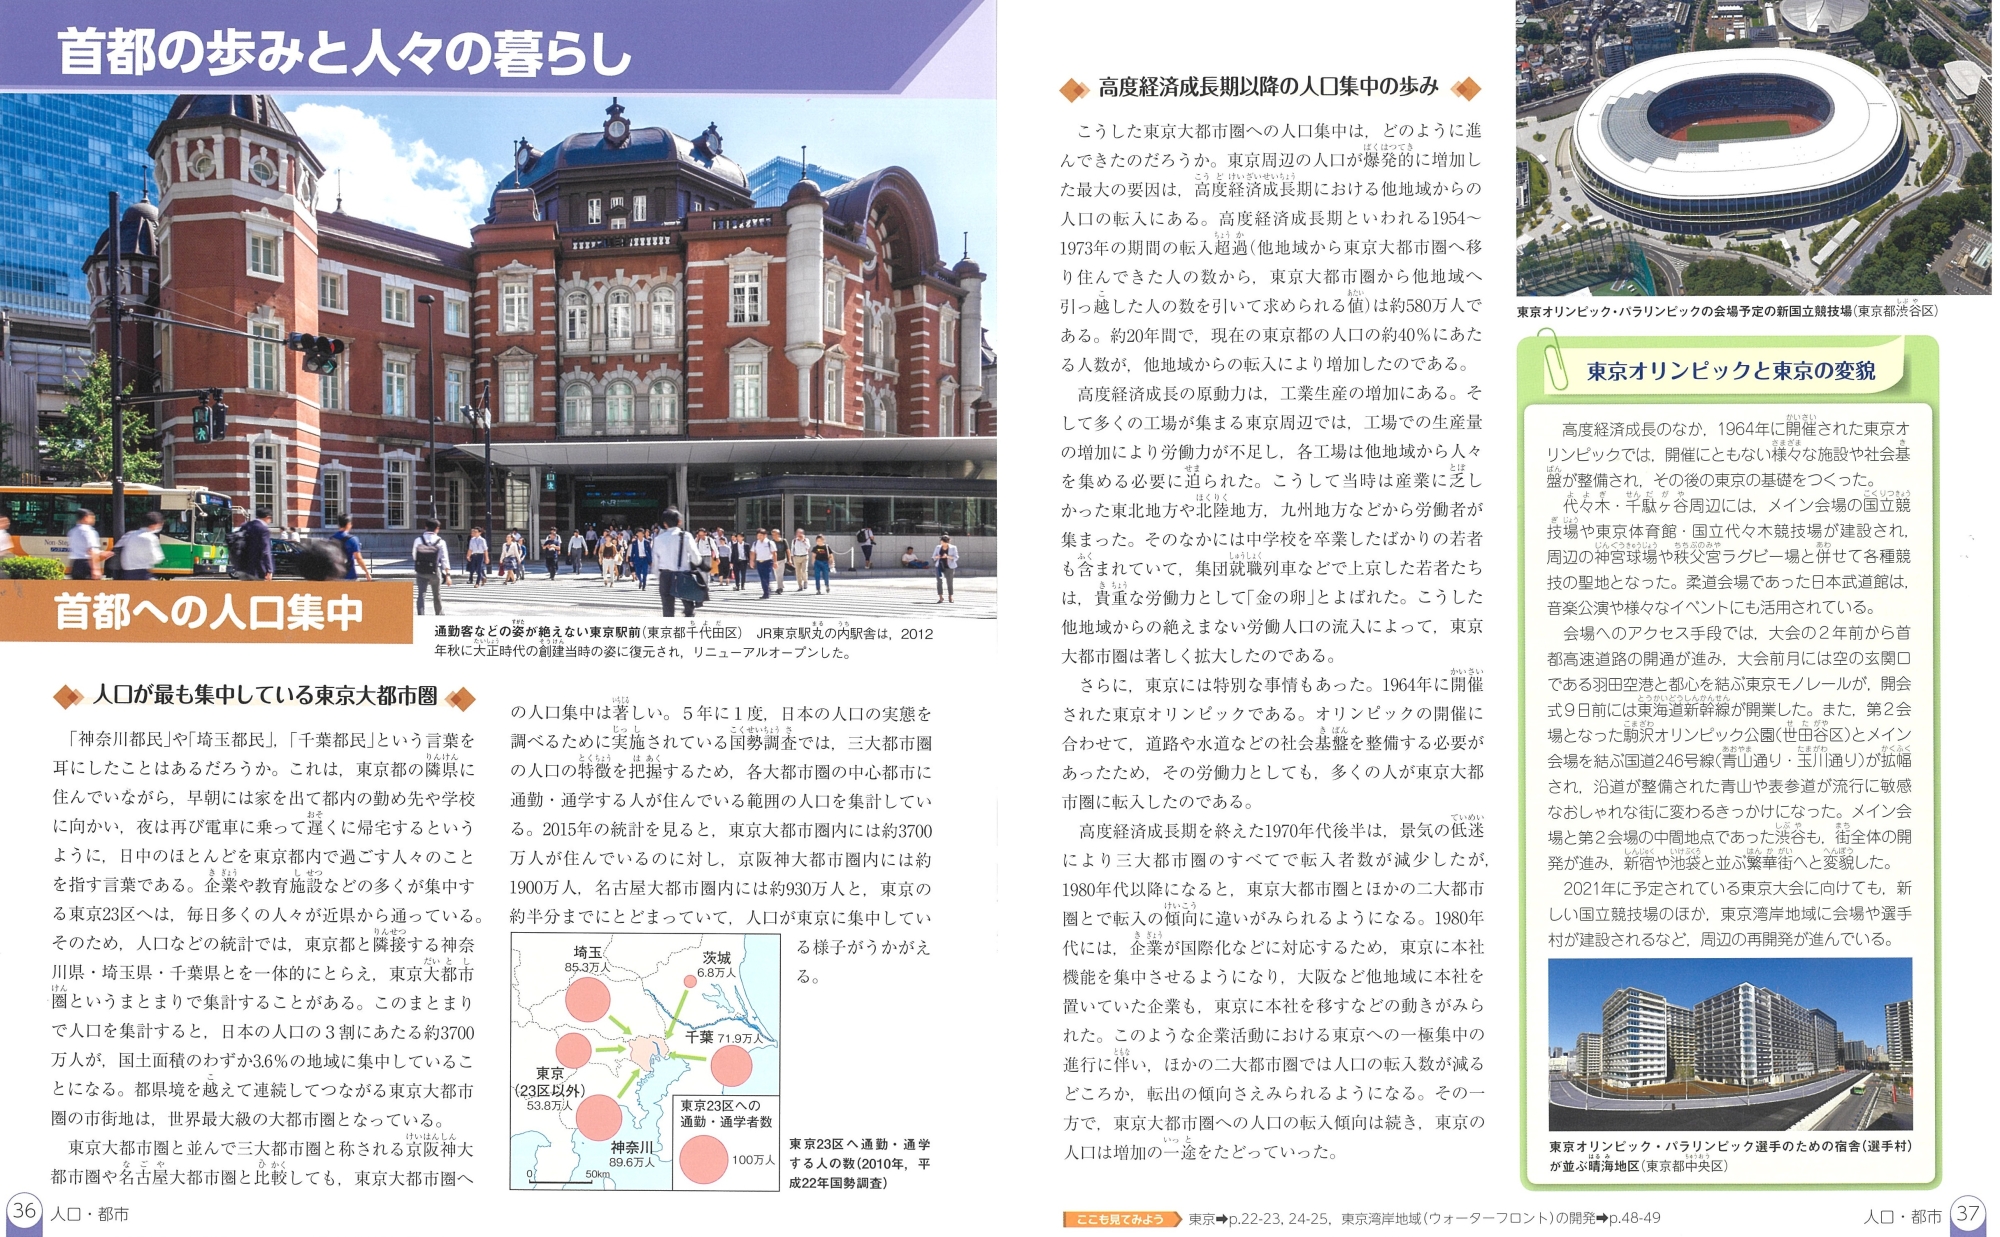
Task: Click the red Chiba commuter circle on the map
Action: coord(731,1066)
